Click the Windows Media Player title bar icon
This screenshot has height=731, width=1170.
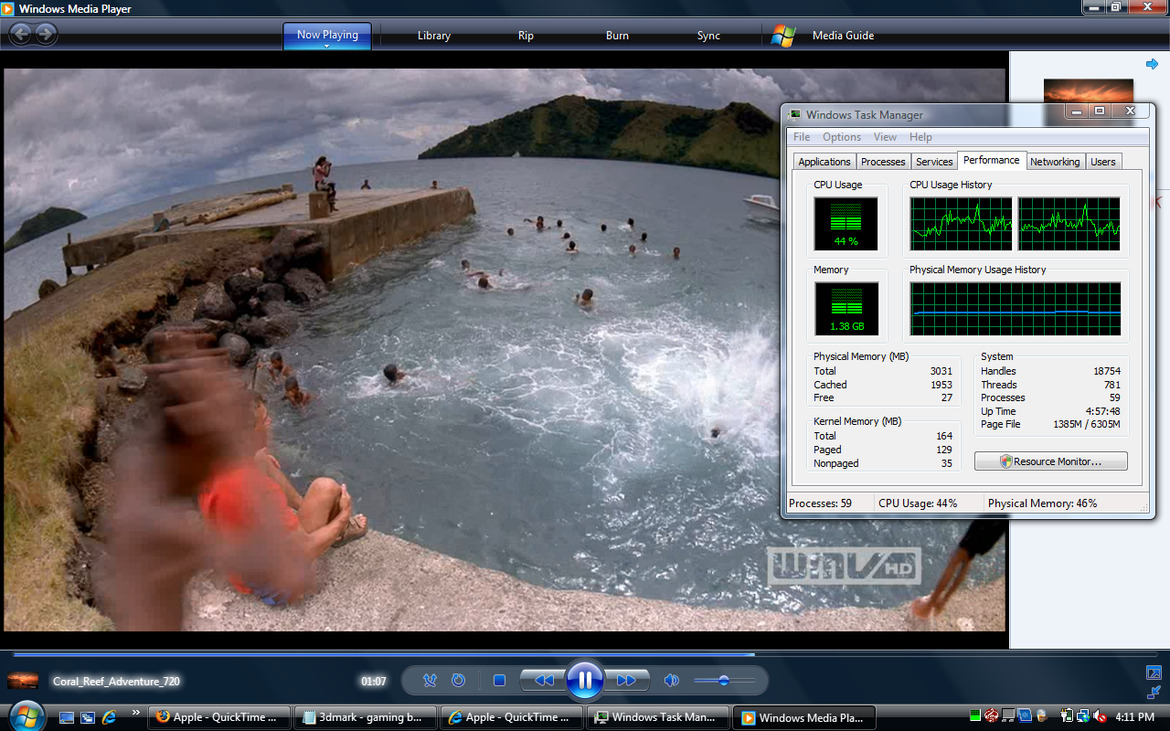point(7,8)
